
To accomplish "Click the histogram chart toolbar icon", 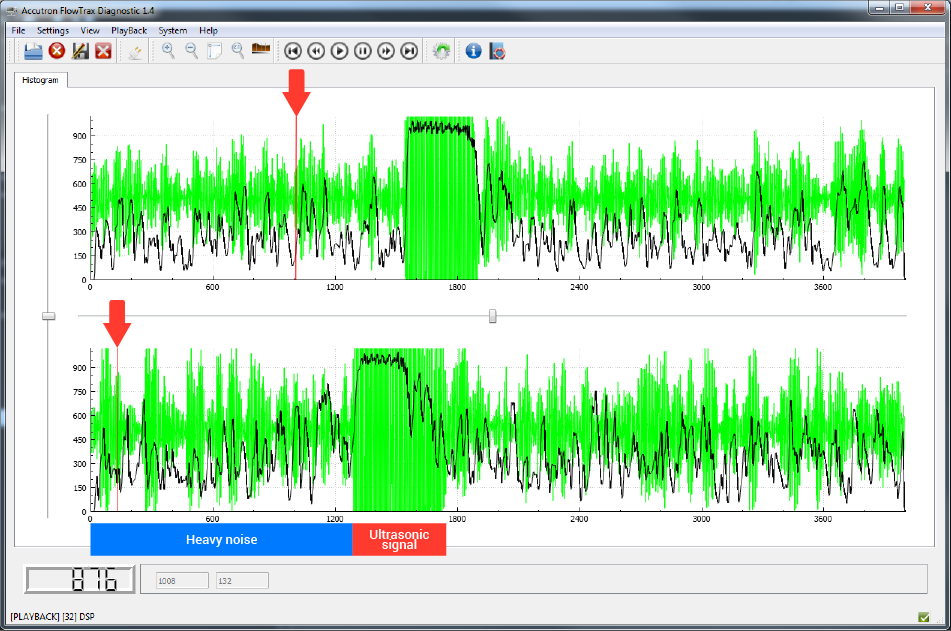I will pos(261,50).
